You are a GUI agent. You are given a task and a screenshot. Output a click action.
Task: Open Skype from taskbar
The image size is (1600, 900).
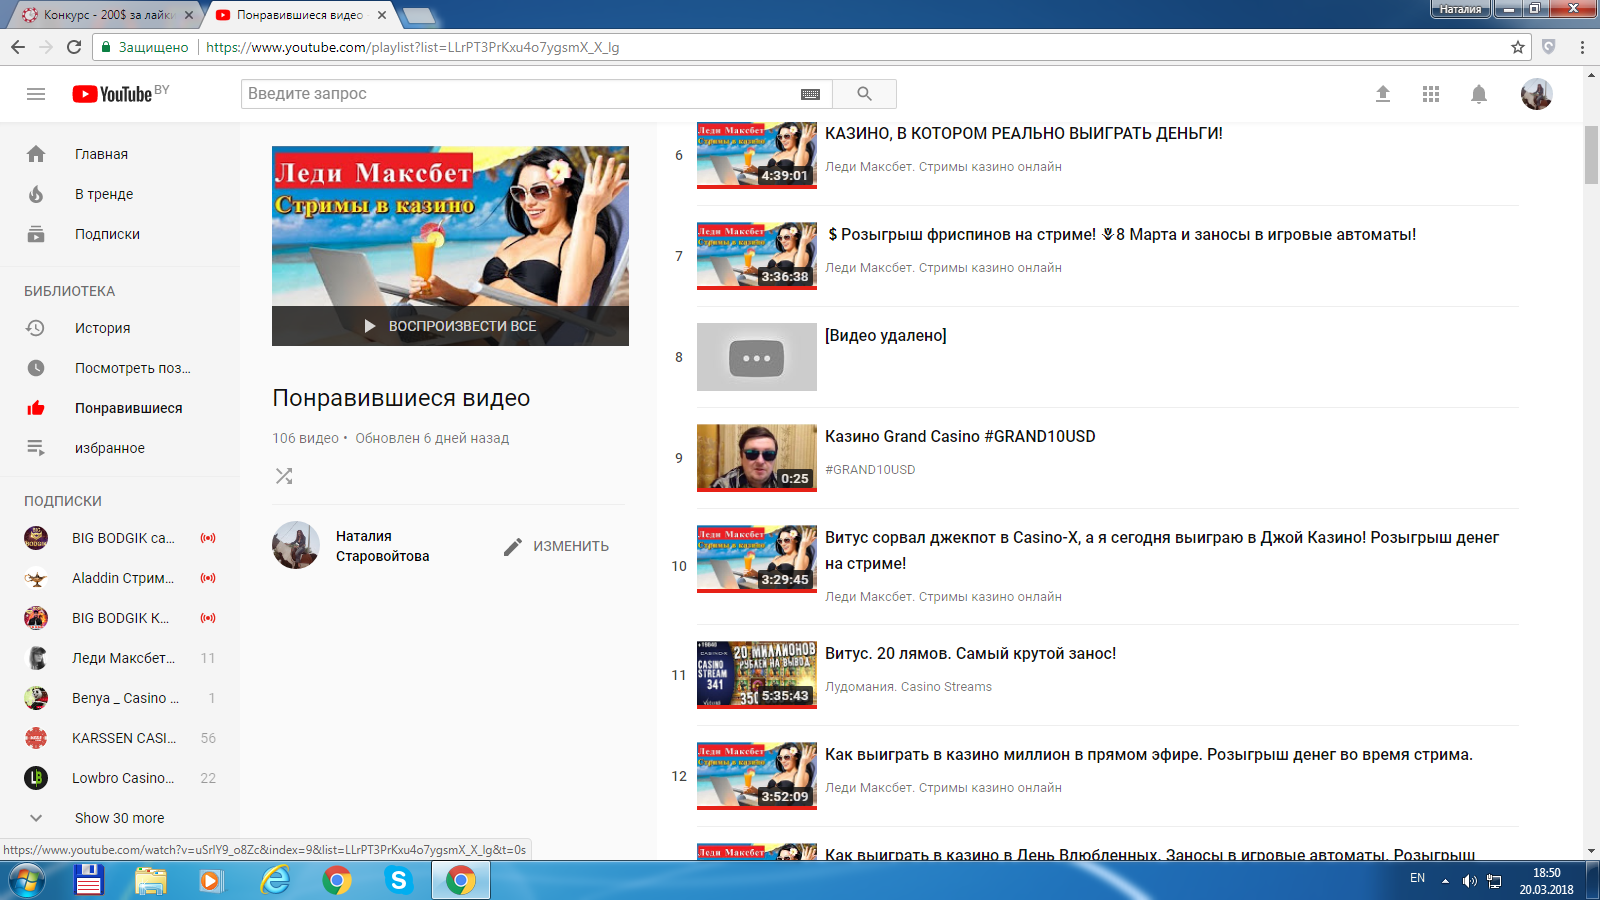point(399,881)
